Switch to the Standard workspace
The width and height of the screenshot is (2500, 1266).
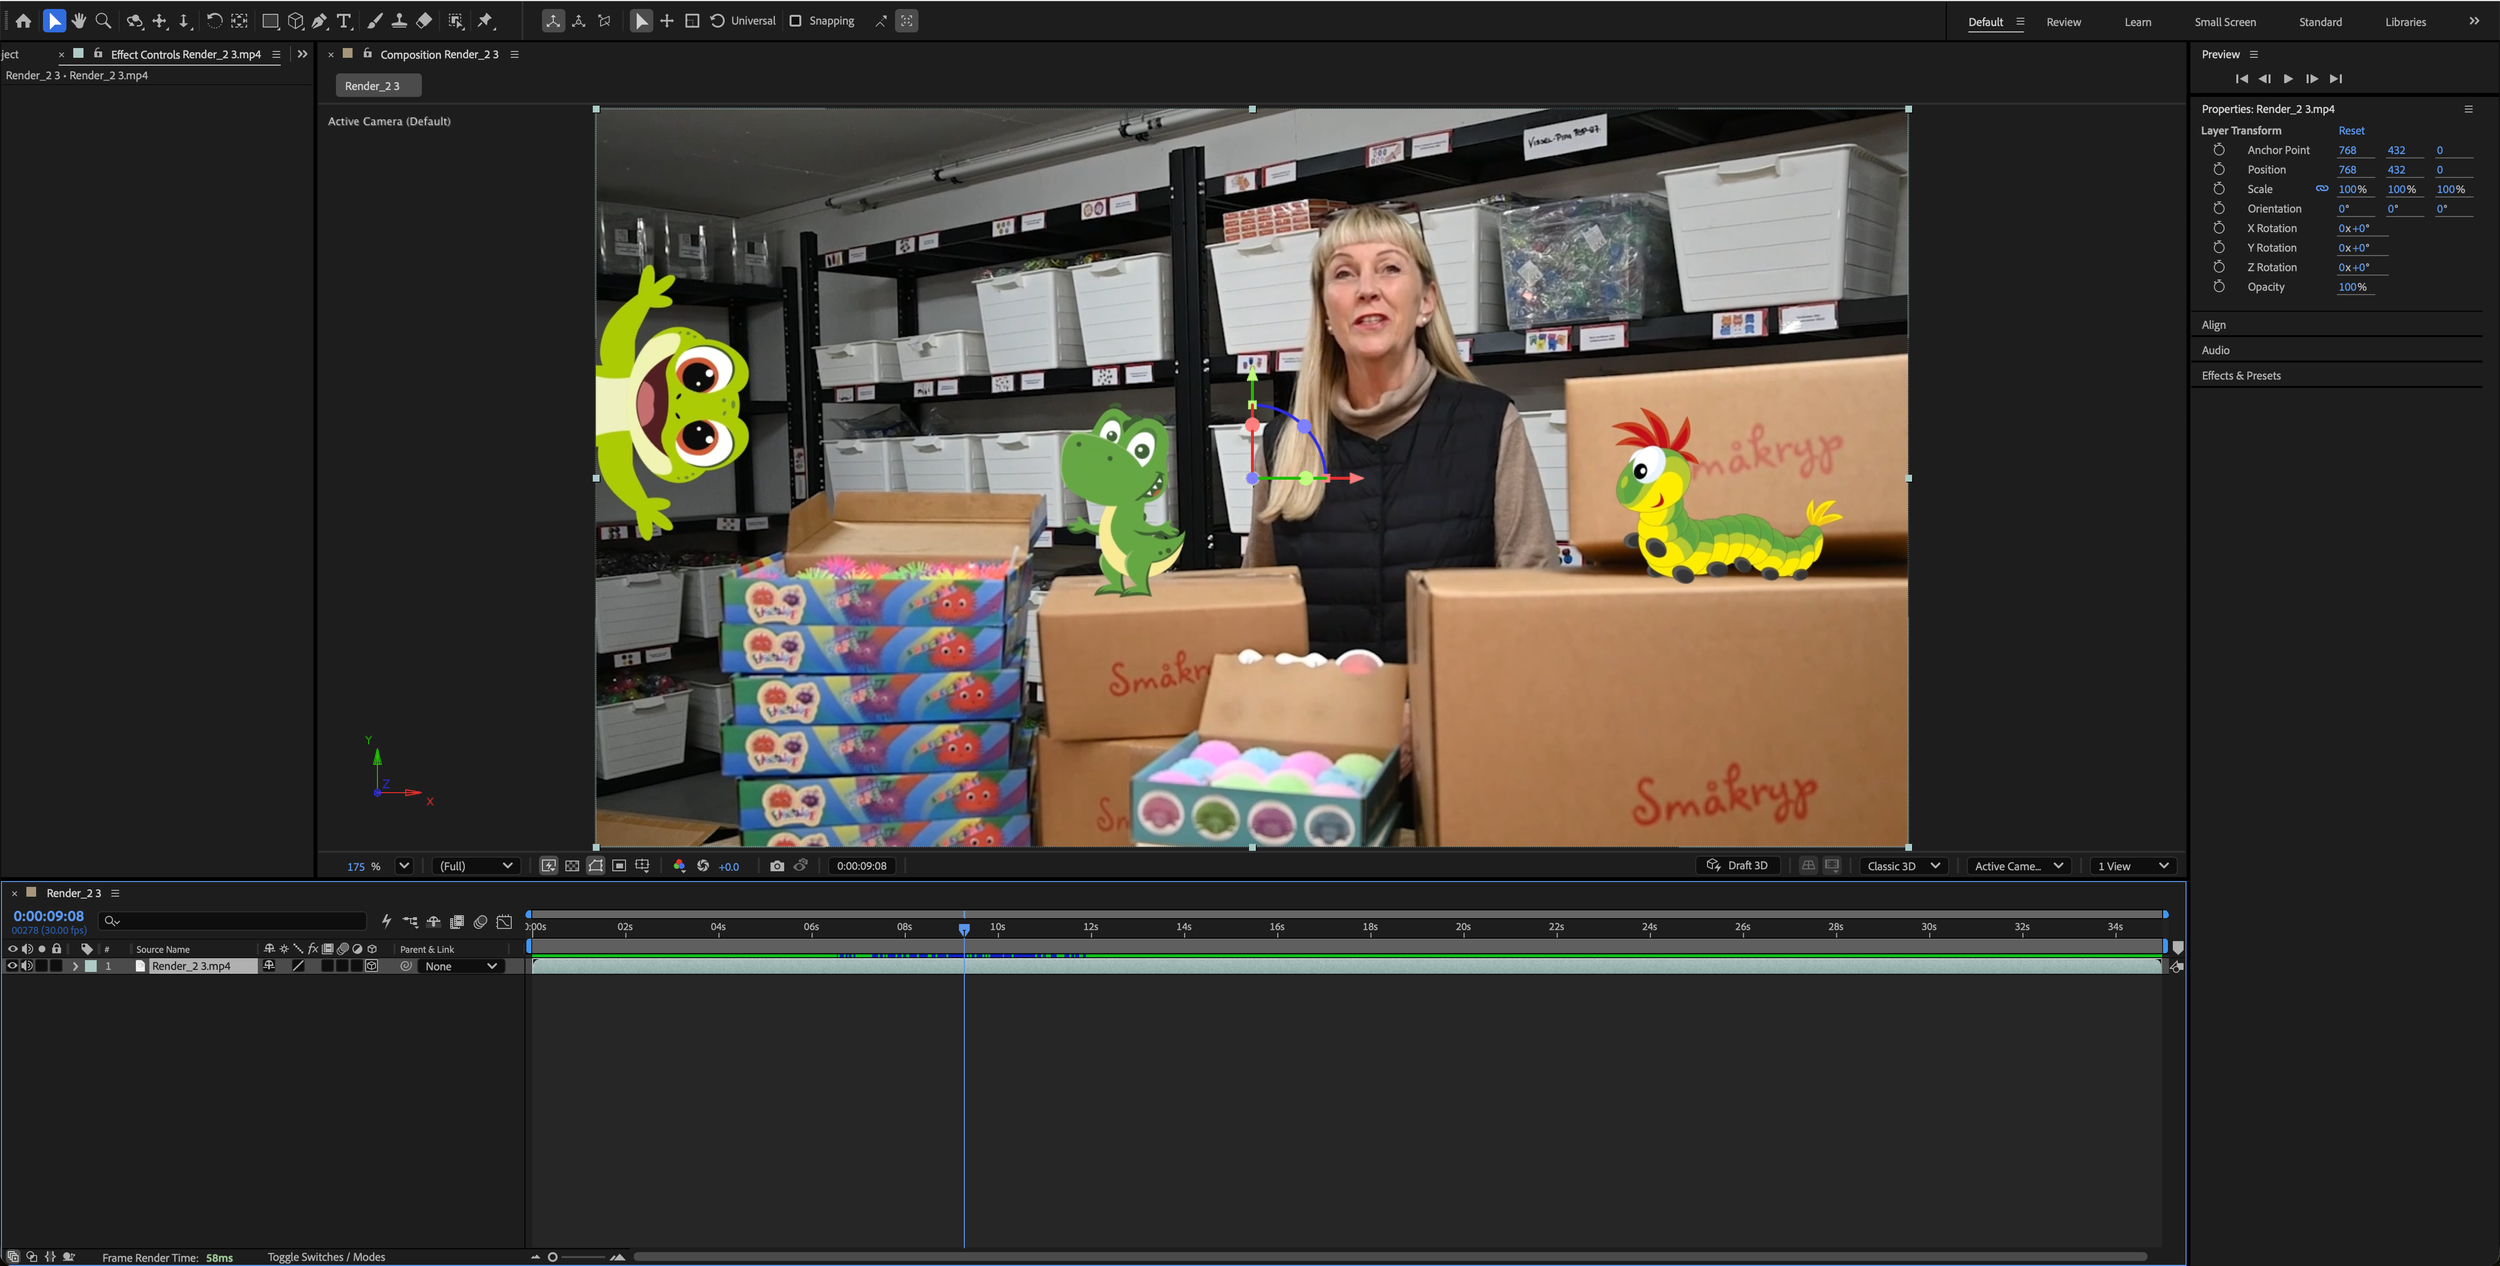(2320, 22)
